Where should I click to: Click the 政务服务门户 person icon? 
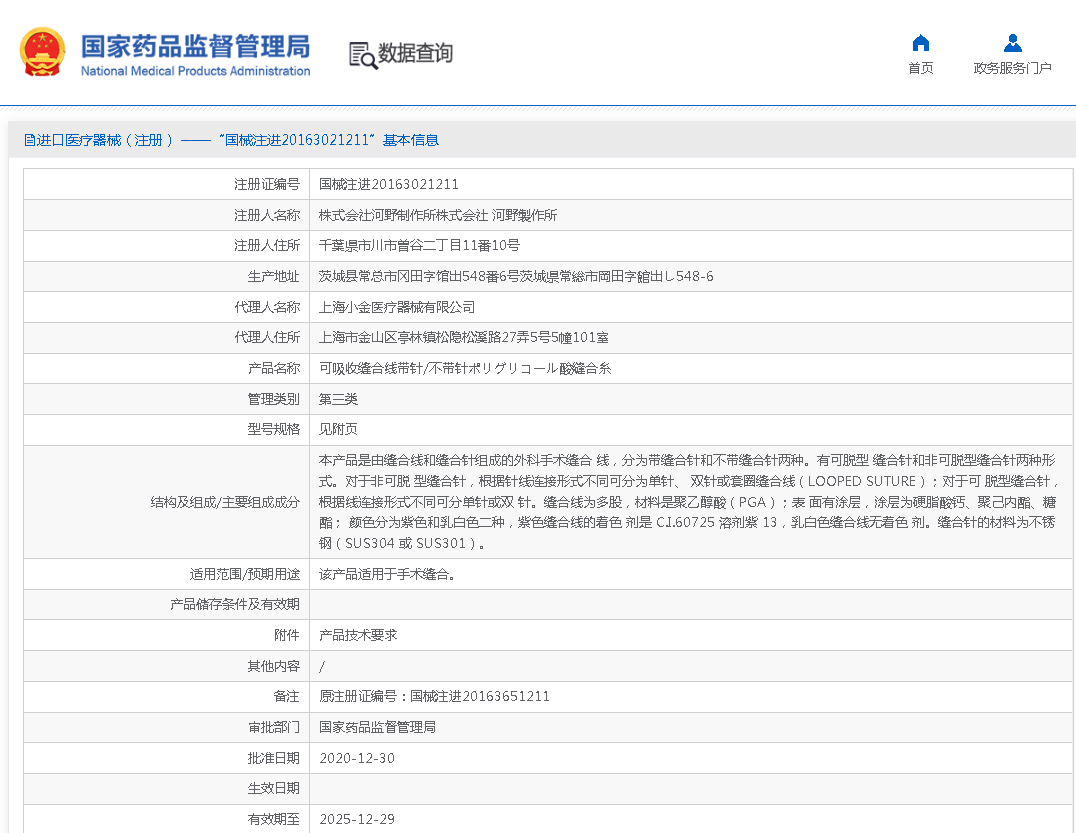click(1012, 41)
